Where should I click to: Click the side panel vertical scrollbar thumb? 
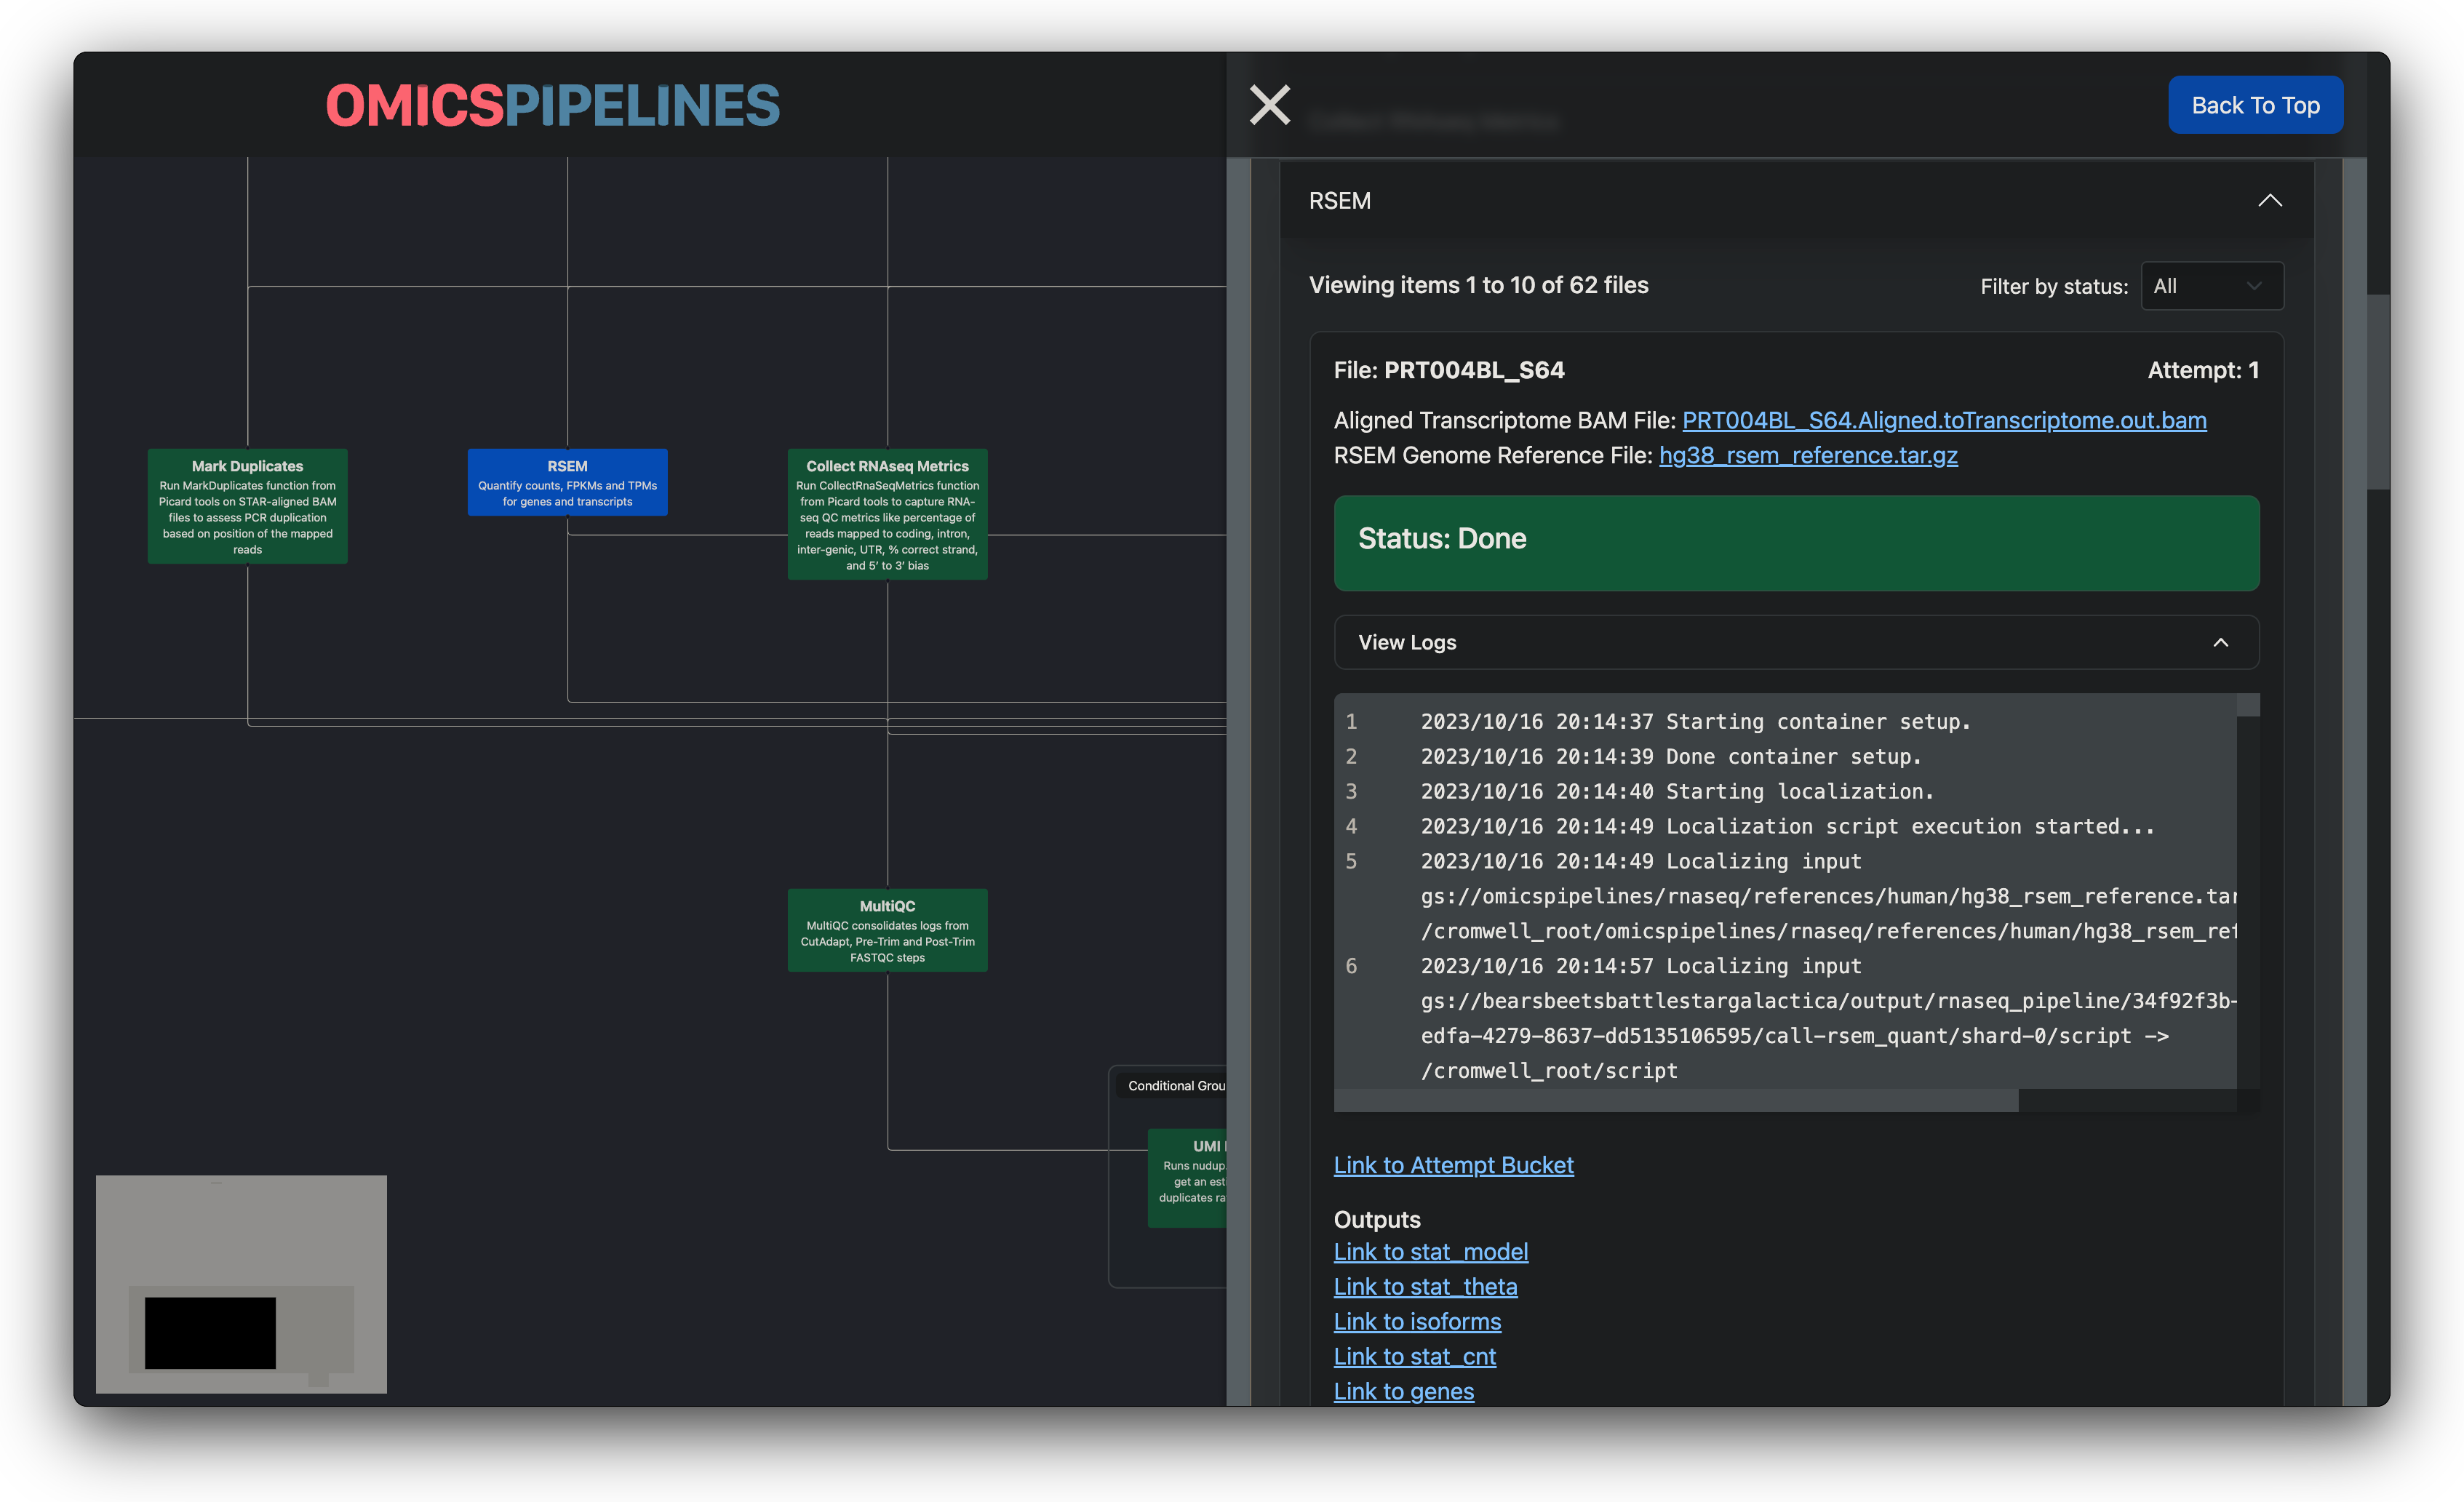(x=2378, y=392)
